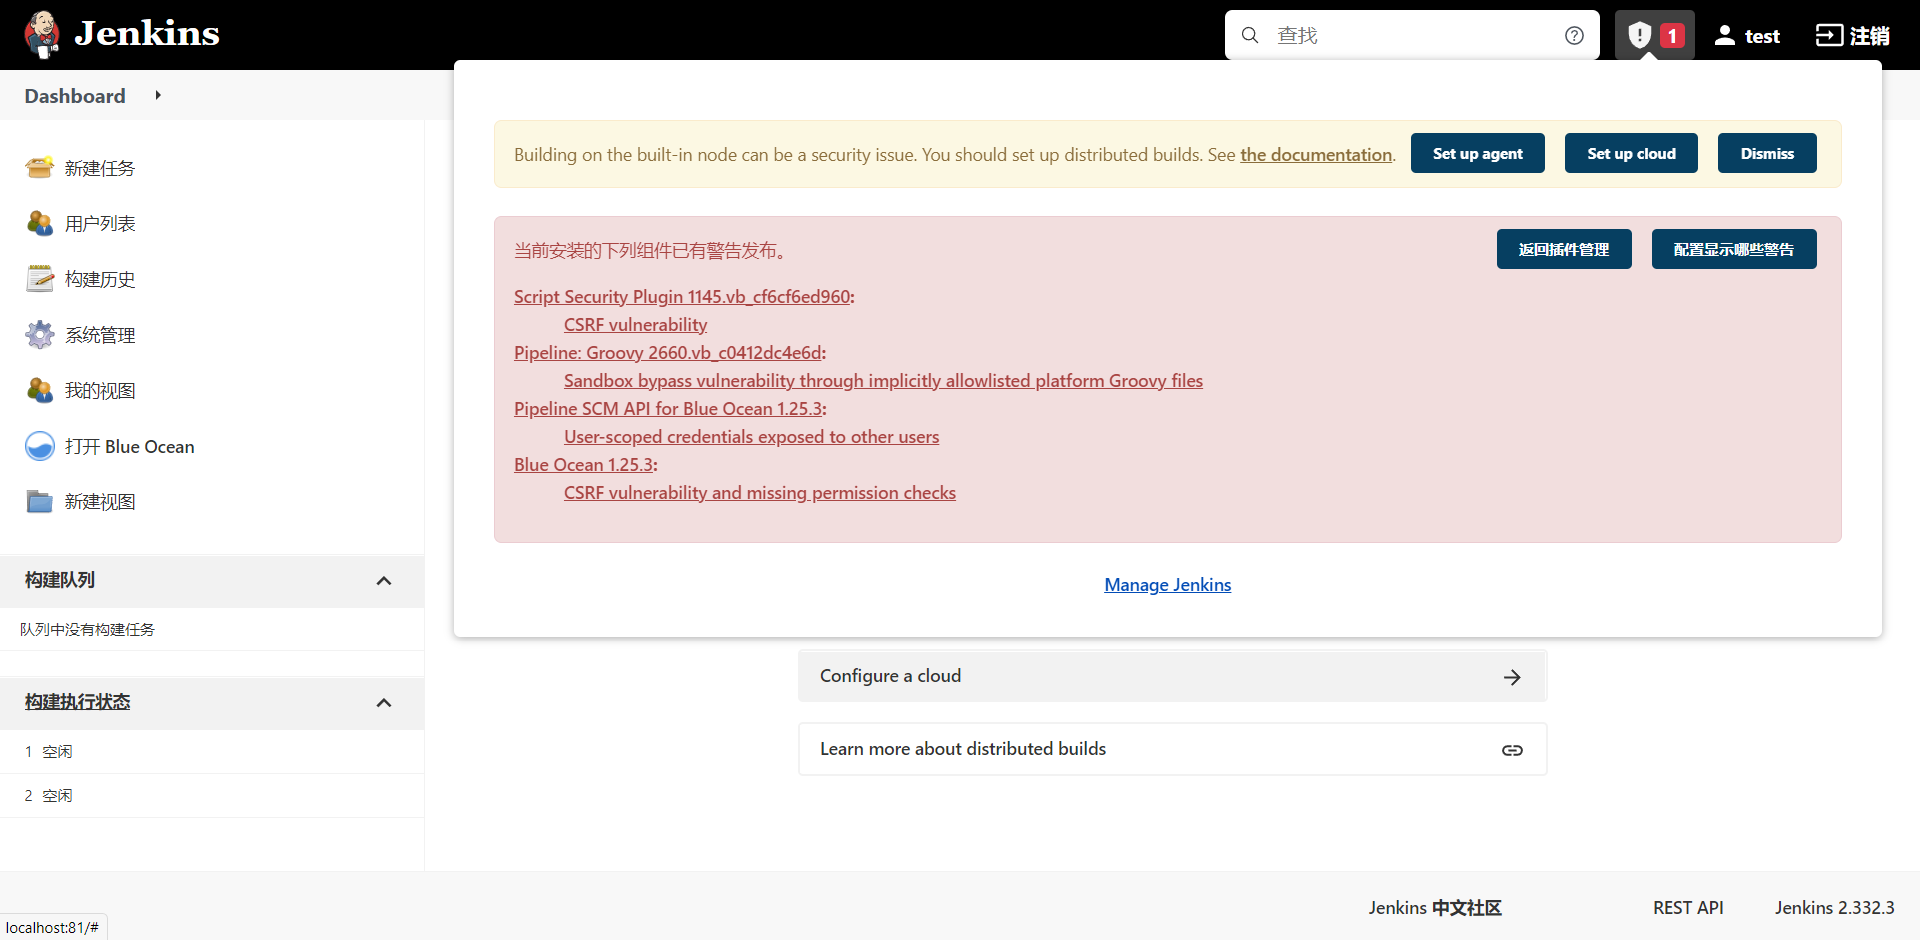The image size is (1920, 940).
Task: Open Pipeline SCM API for Blue Ocean link
Action: pyautogui.click(x=668, y=409)
